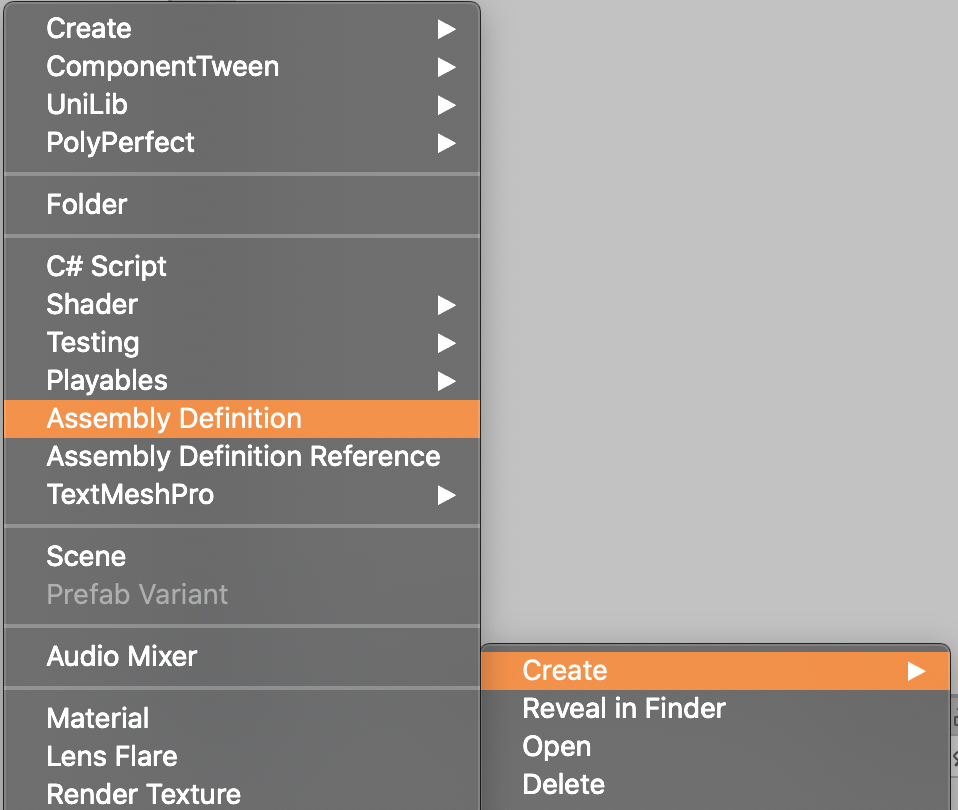Open the ComponentTween submenu
Viewport: 958px width, 810px height.
447,67
